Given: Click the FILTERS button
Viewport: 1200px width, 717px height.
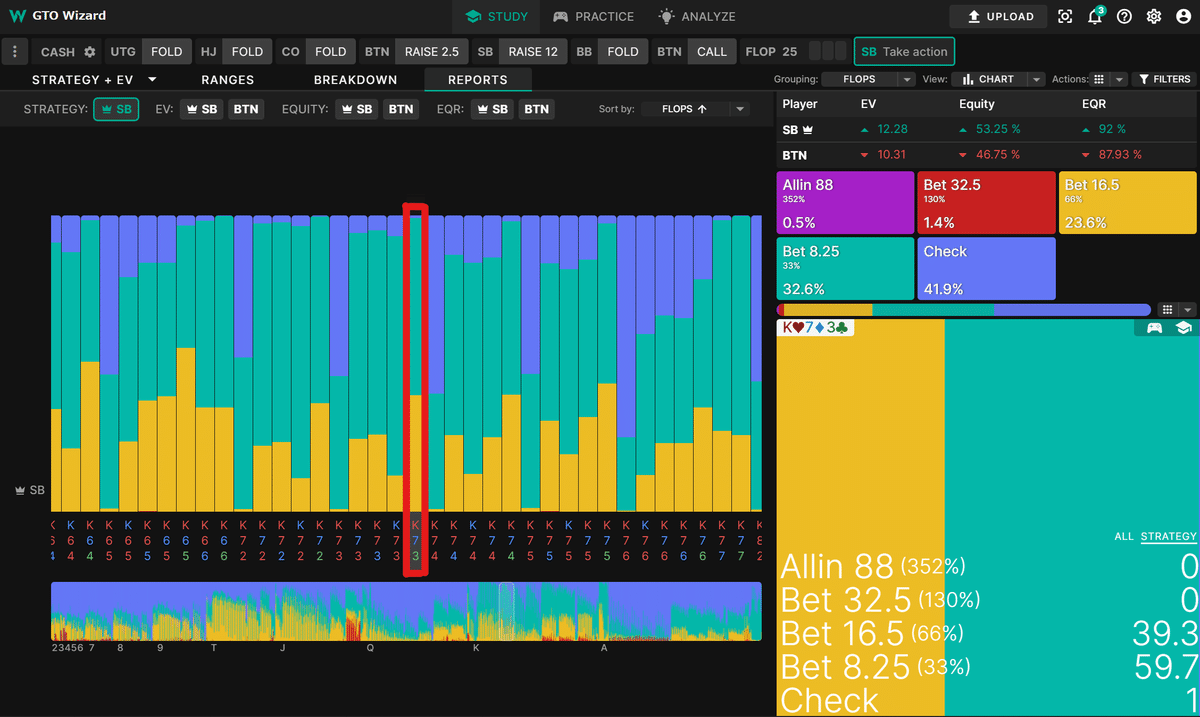Looking at the screenshot, I should point(1164,79).
